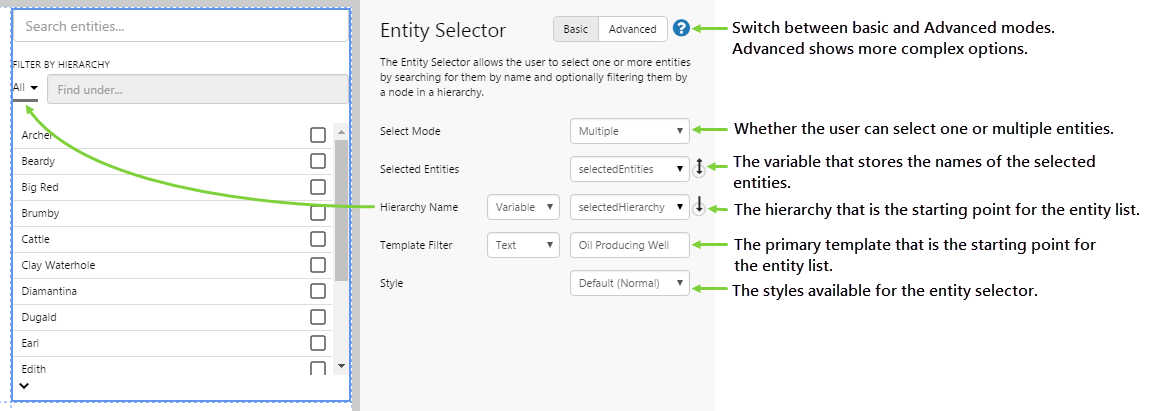
Task: Select the Diamantina entity row
Action: tap(174, 291)
